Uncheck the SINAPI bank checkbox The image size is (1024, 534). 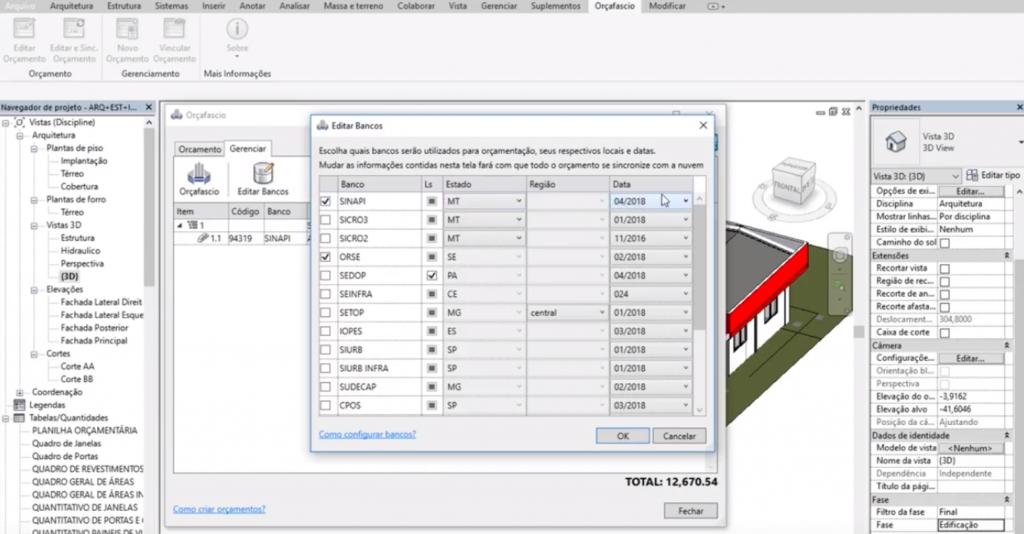coord(325,201)
